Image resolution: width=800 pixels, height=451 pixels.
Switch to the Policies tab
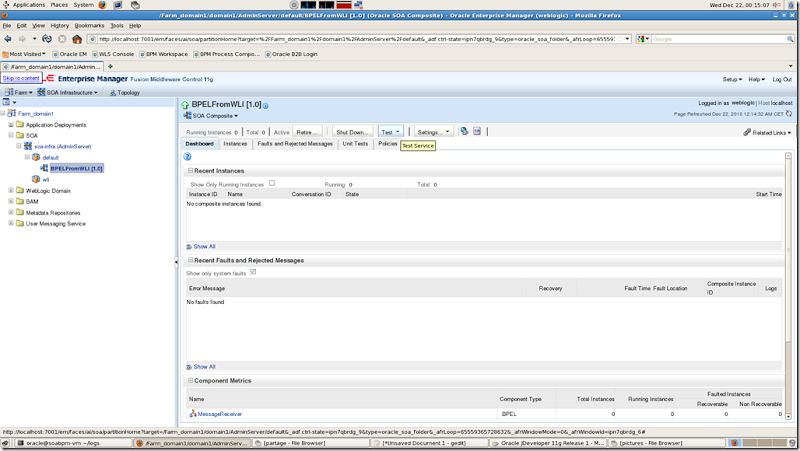(x=388, y=144)
